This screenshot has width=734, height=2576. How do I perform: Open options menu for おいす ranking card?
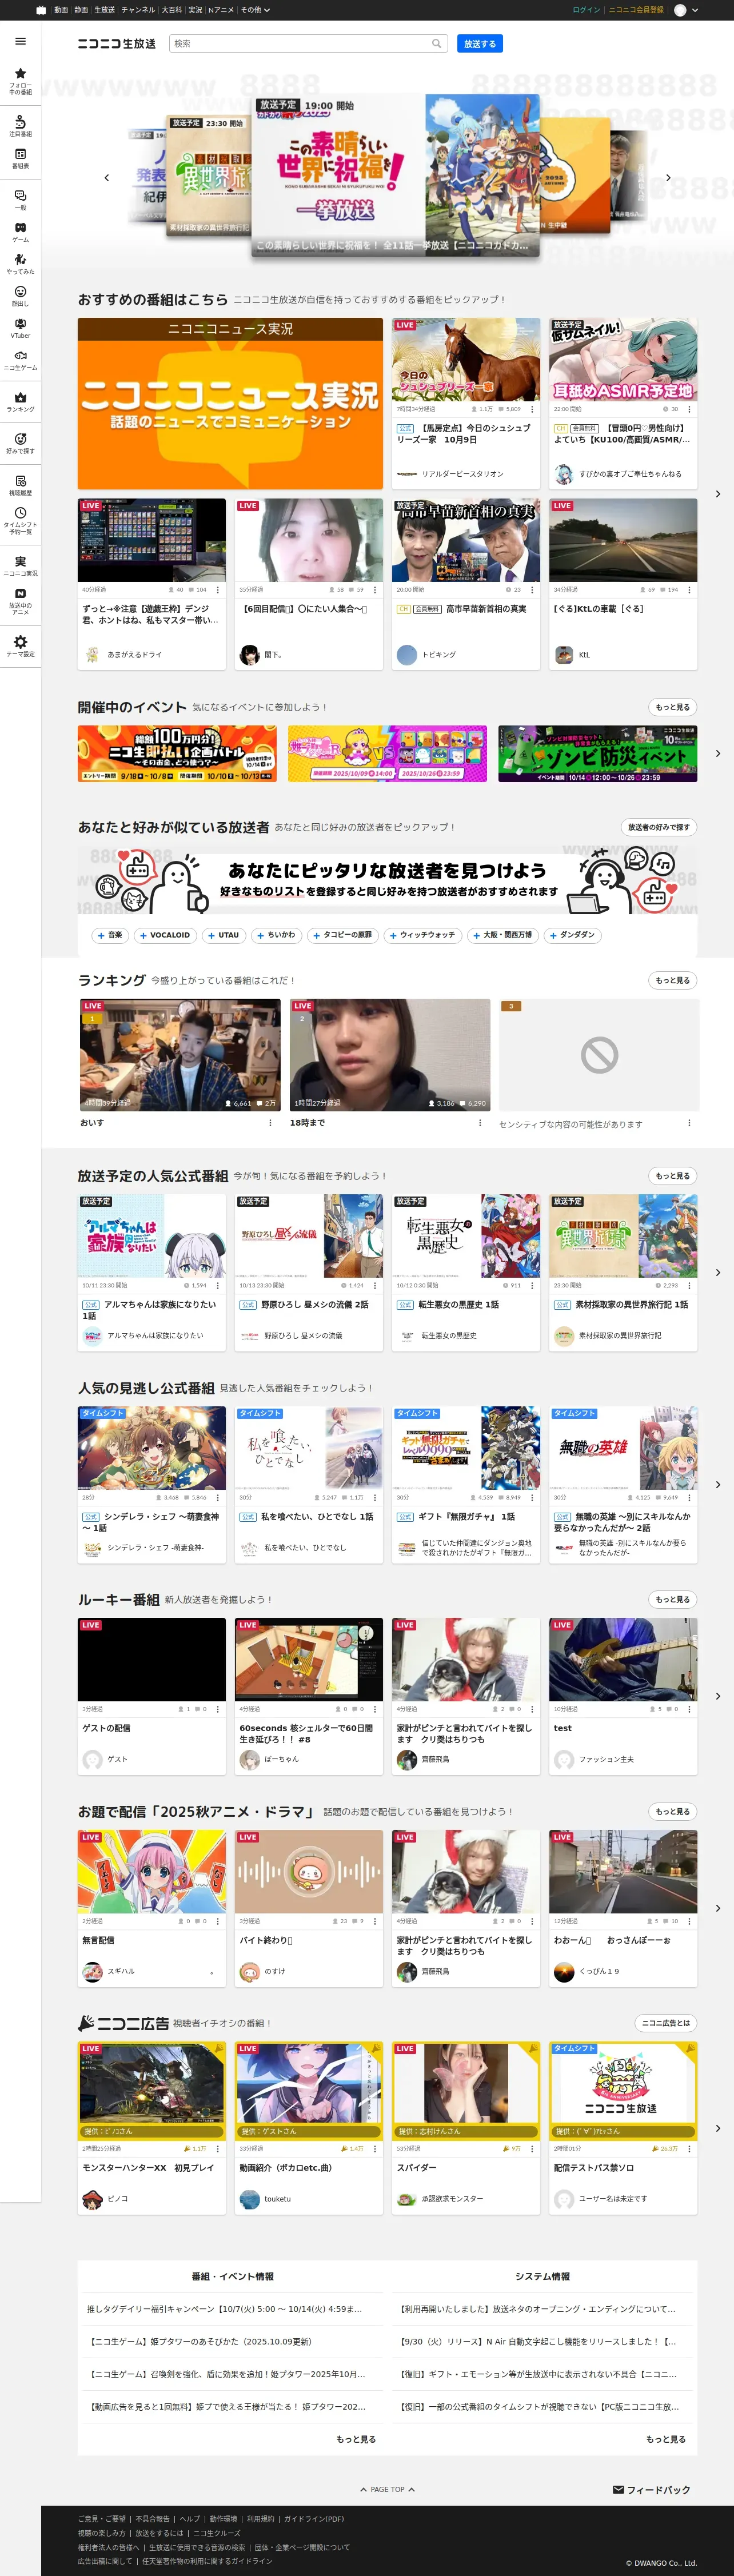pyautogui.click(x=270, y=1122)
